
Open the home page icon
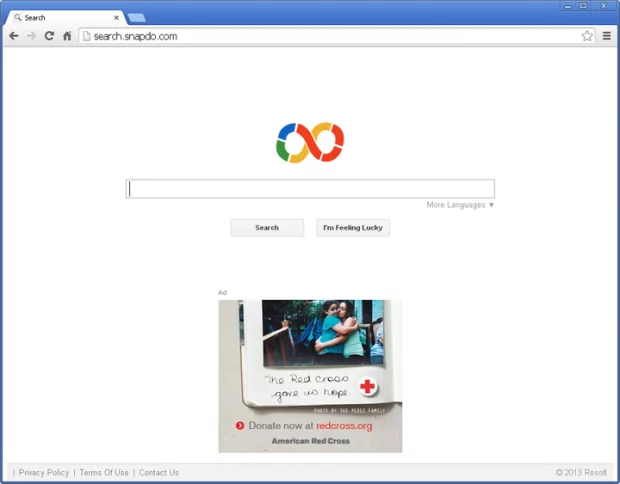click(67, 36)
